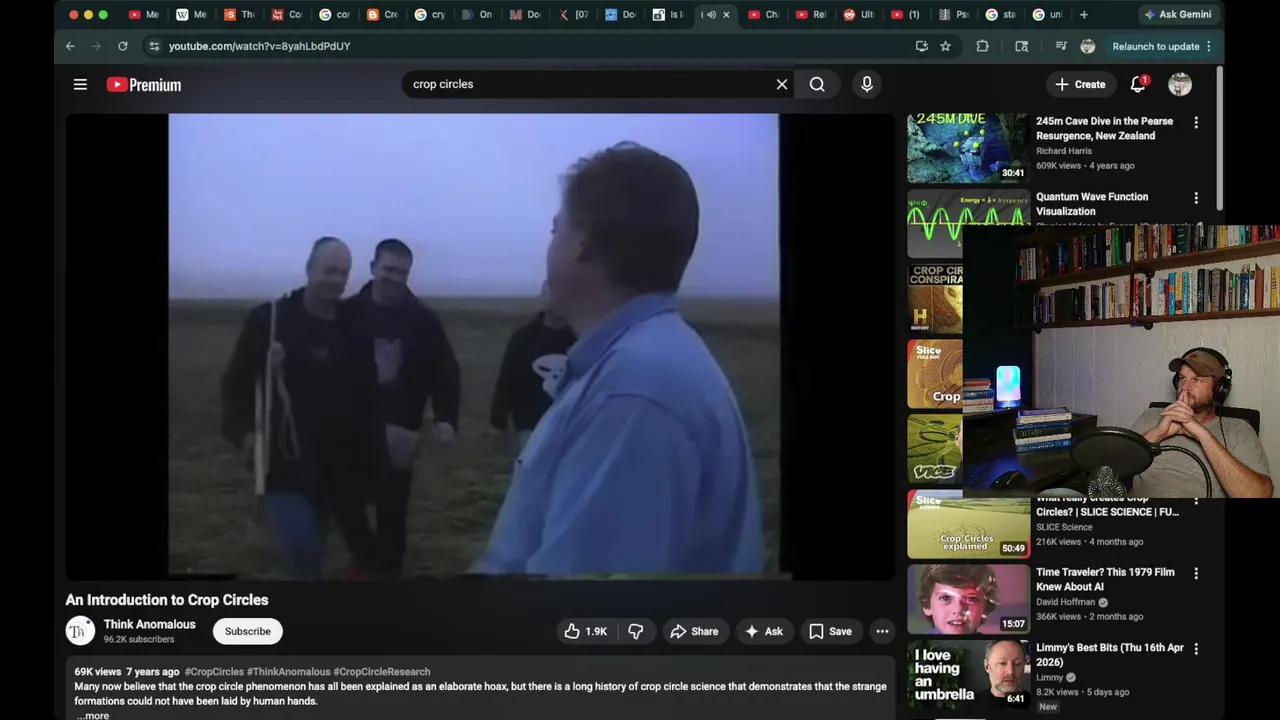Open the David Hoffman channel name
This screenshot has width=1280, height=720.
tap(1066, 602)
